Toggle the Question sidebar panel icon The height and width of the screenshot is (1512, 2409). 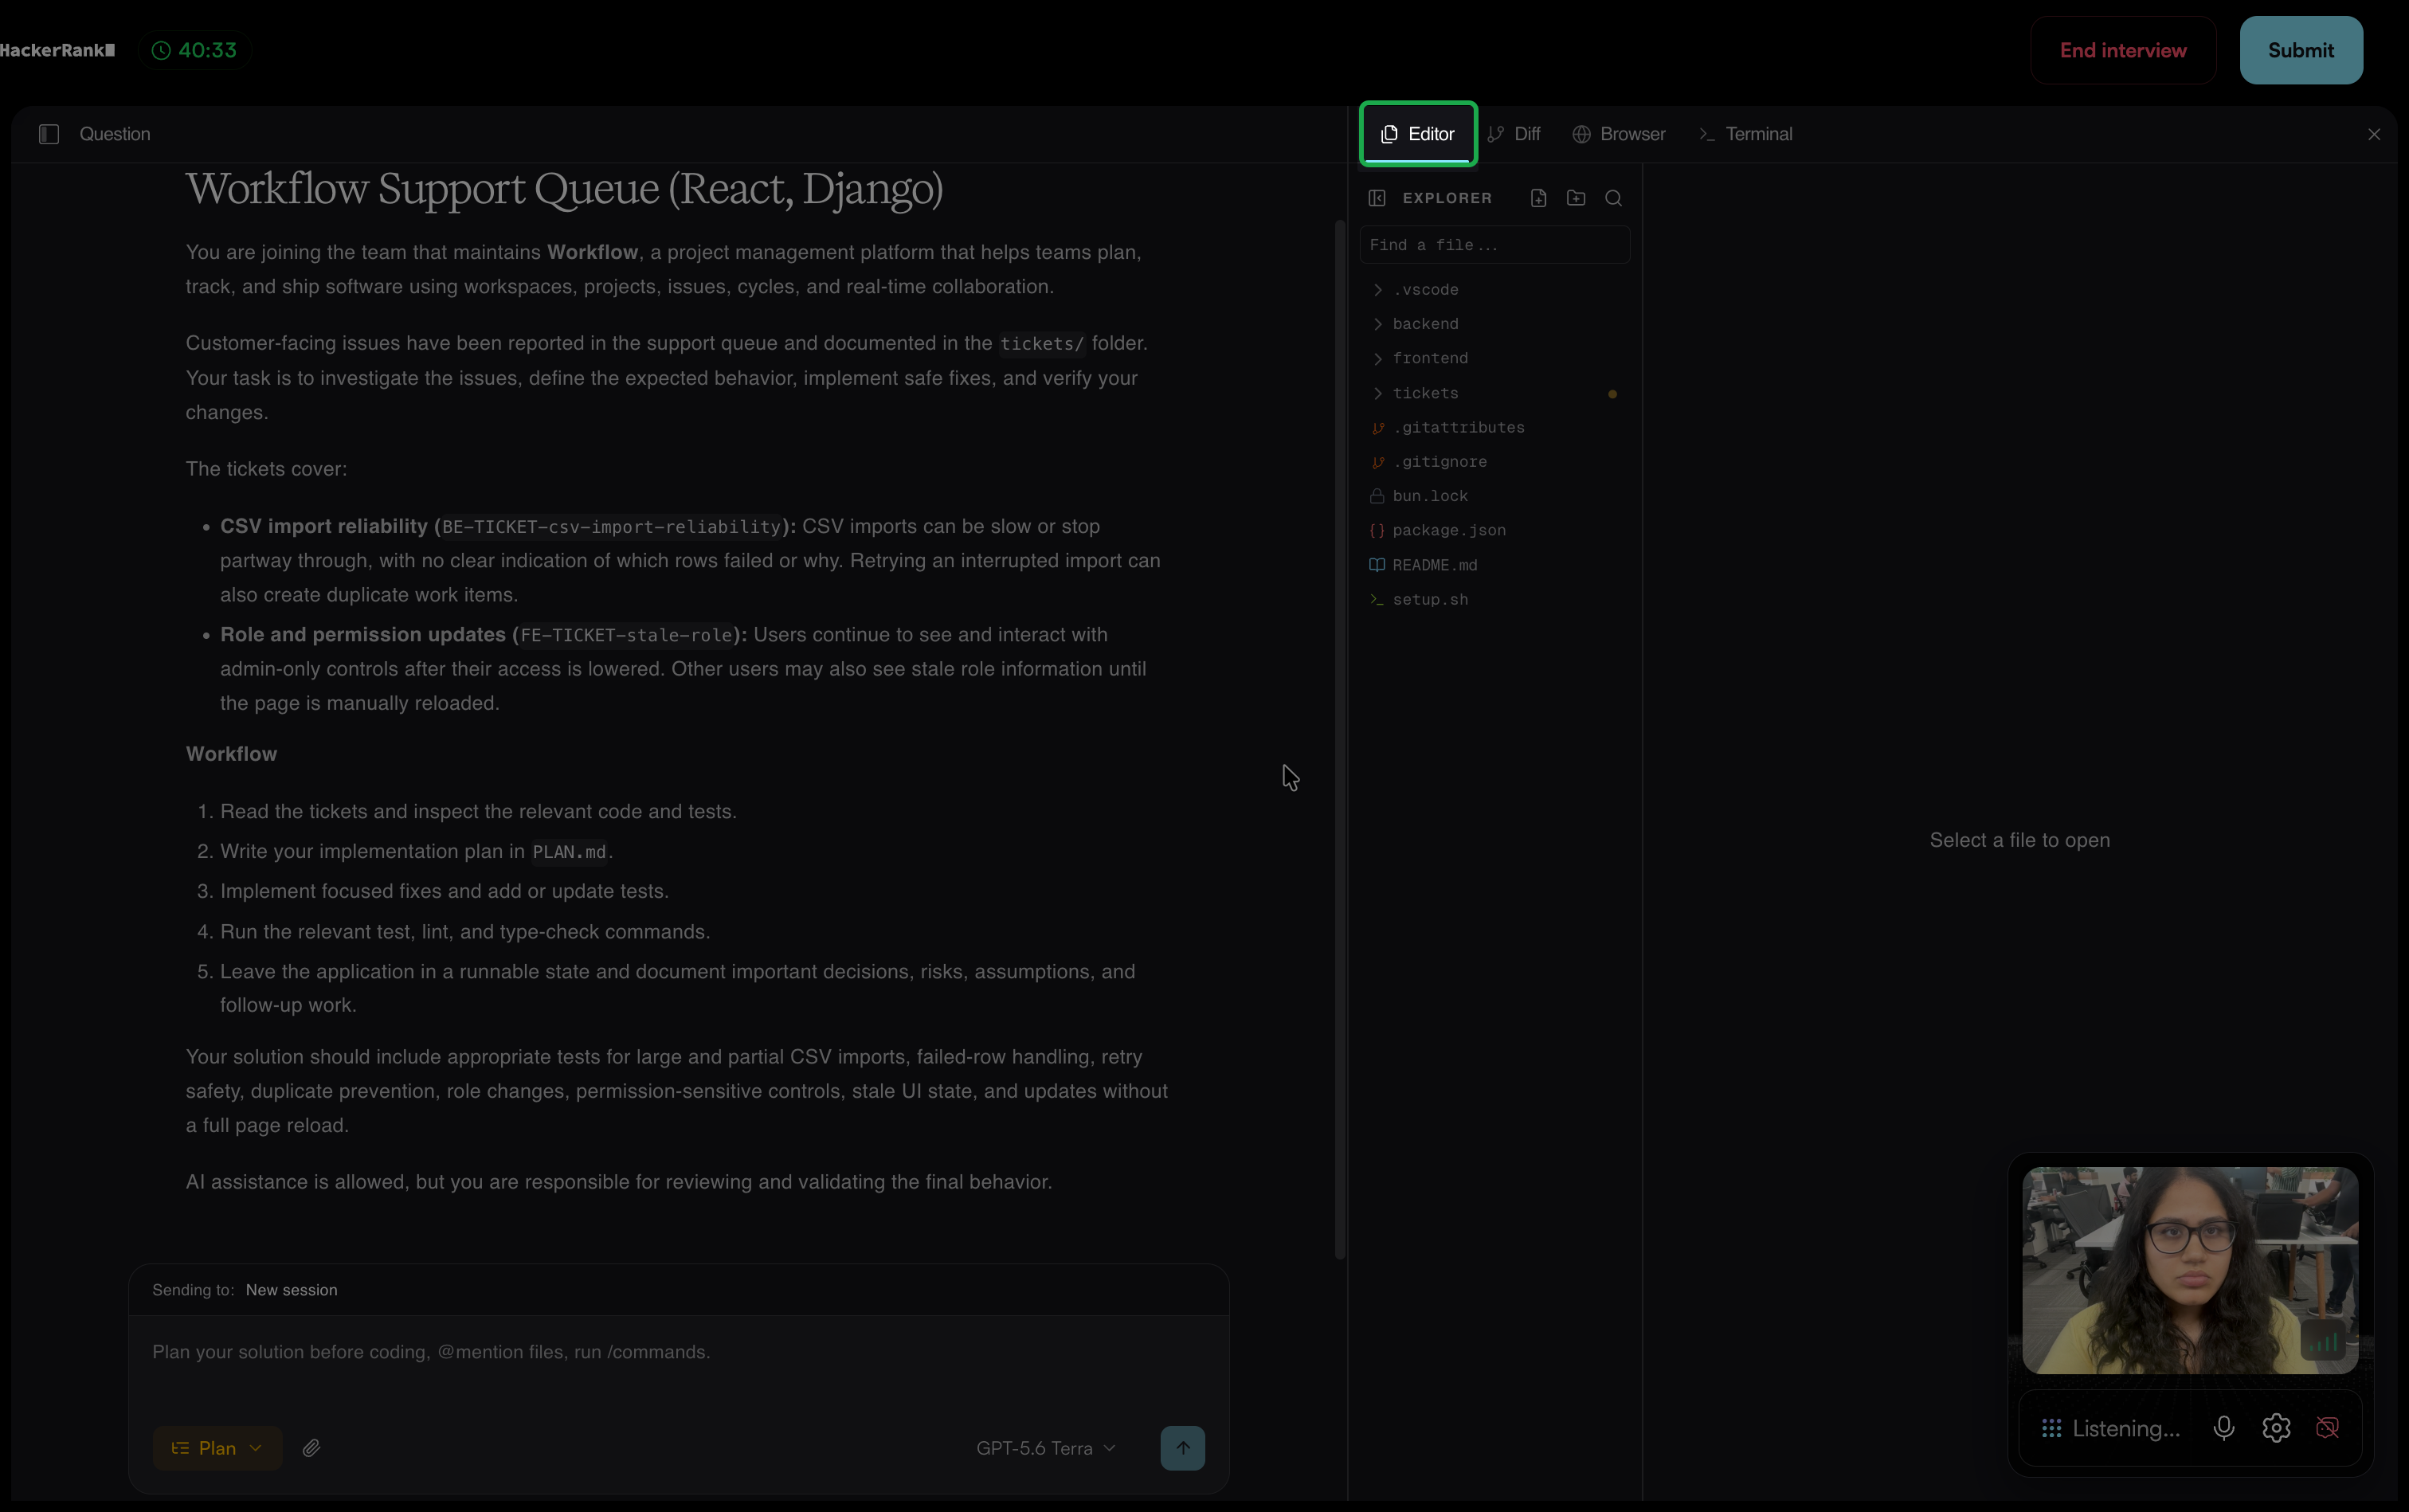pyautogui.click(x=49, y=134)
